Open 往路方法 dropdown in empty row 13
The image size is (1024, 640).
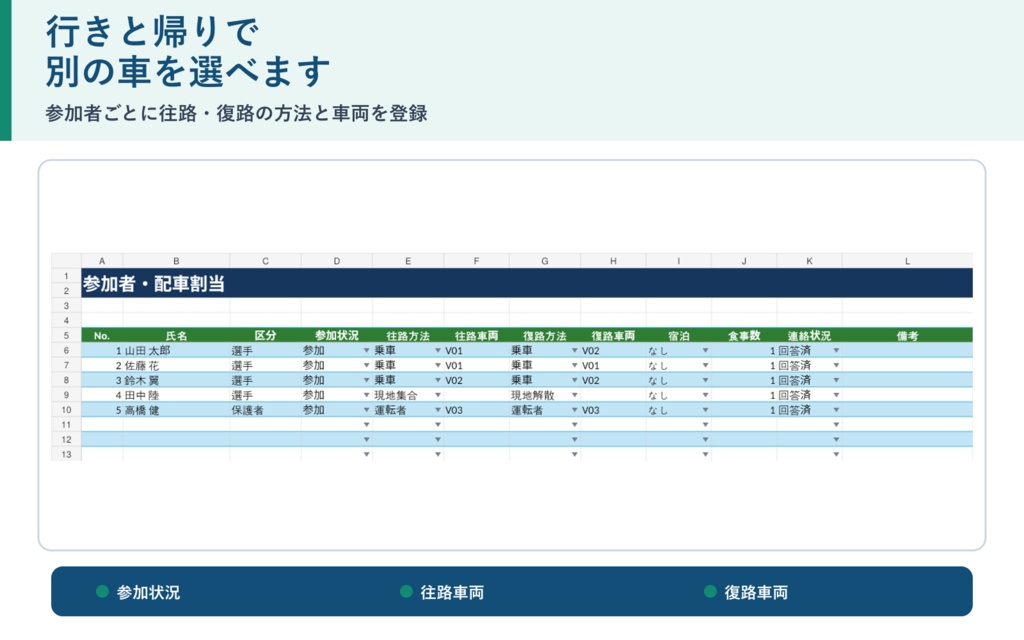[438, 454]
